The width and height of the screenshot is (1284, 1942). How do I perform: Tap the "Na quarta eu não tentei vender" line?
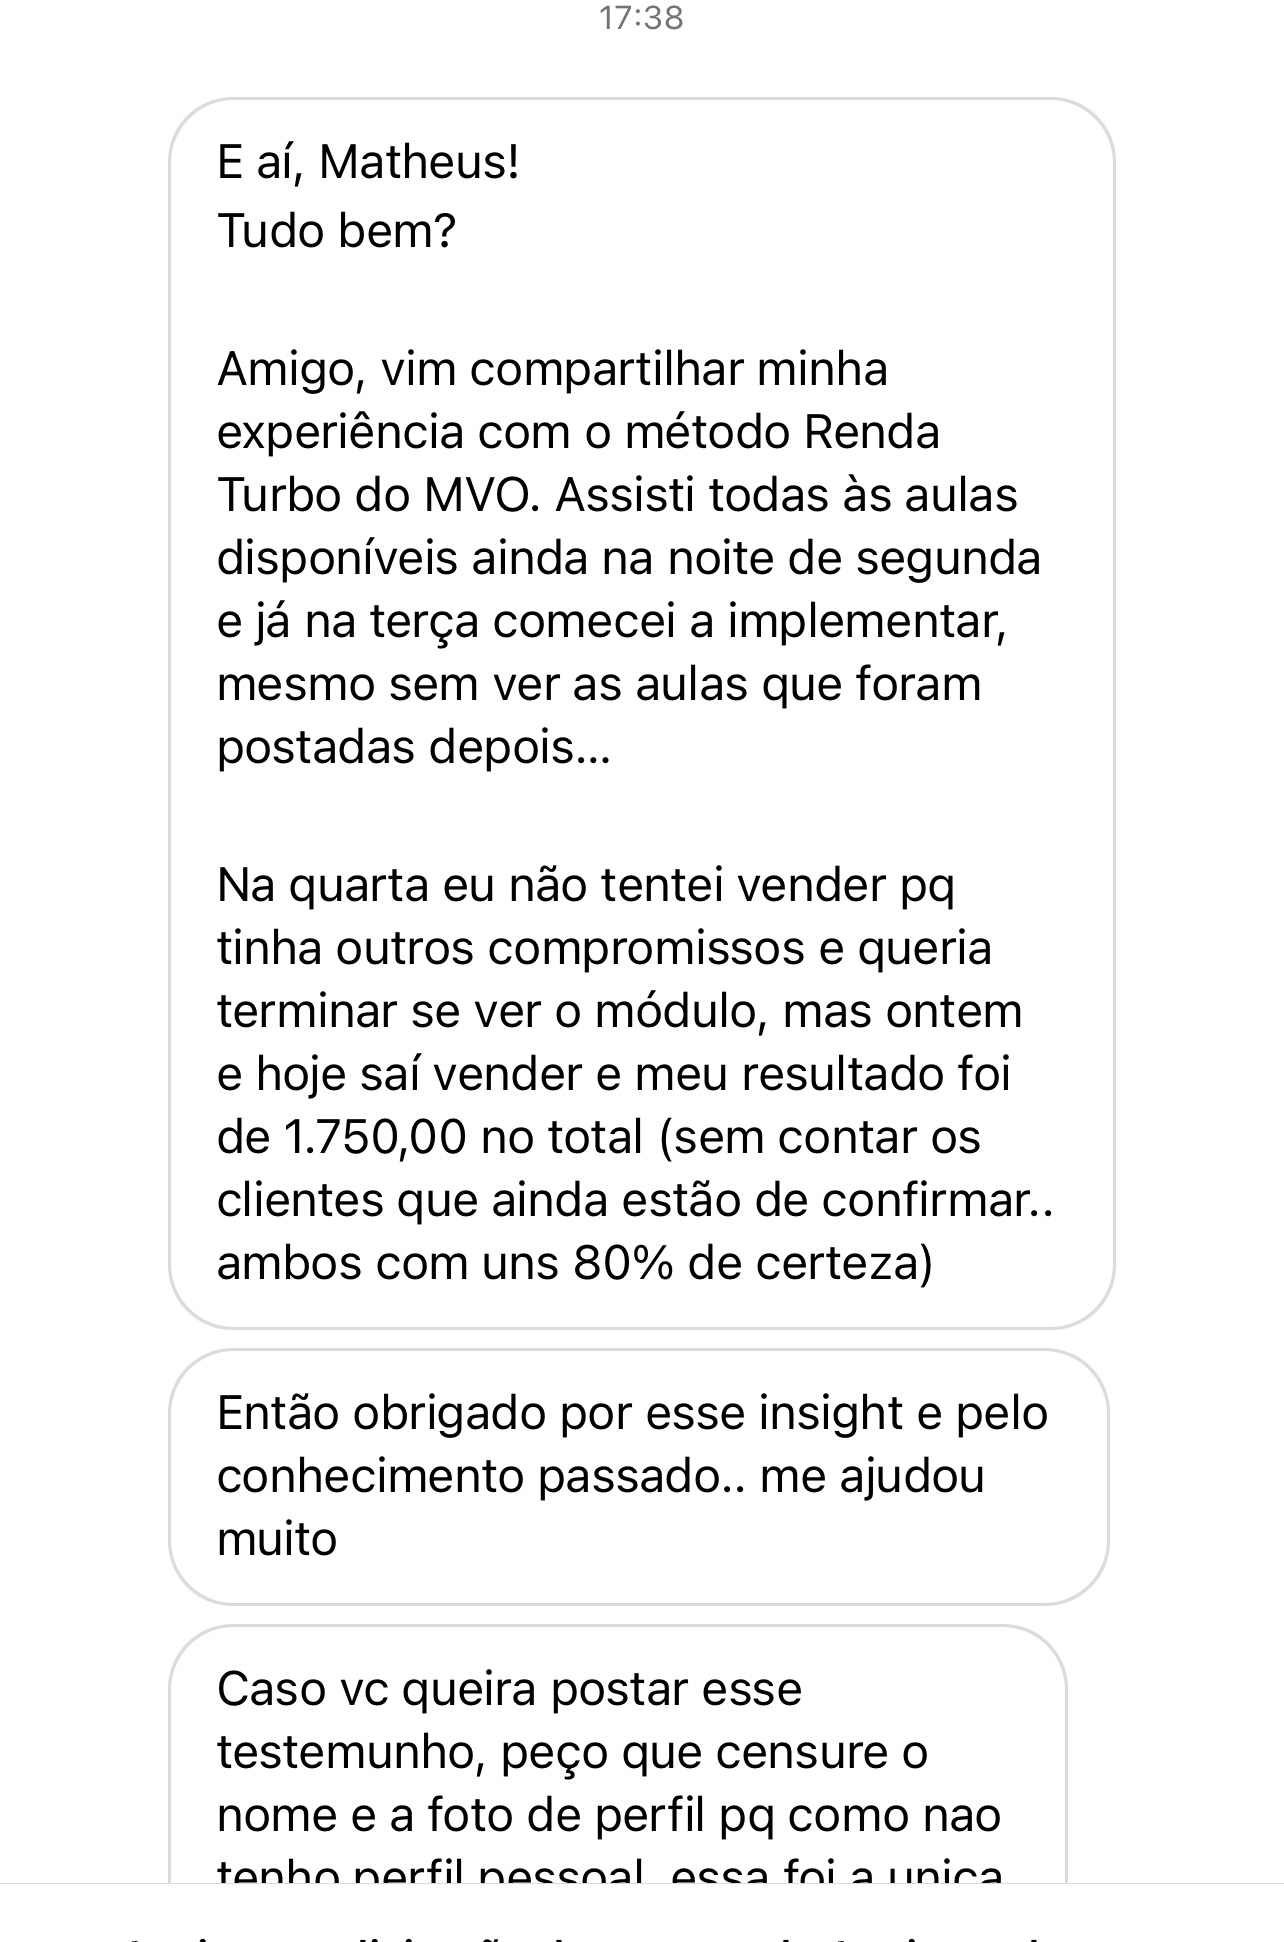[585, 885]
